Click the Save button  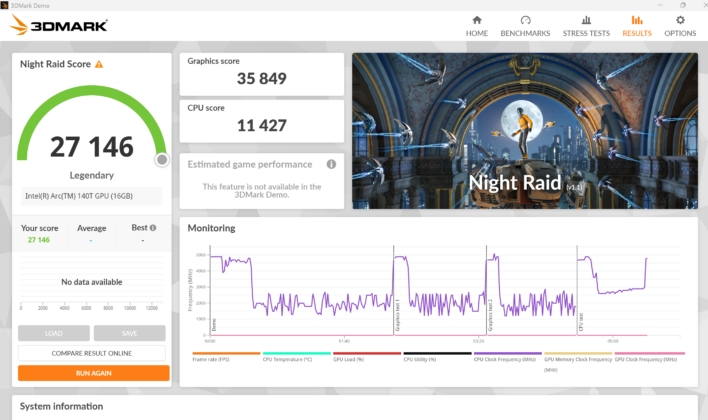click(x=130, y=333)
